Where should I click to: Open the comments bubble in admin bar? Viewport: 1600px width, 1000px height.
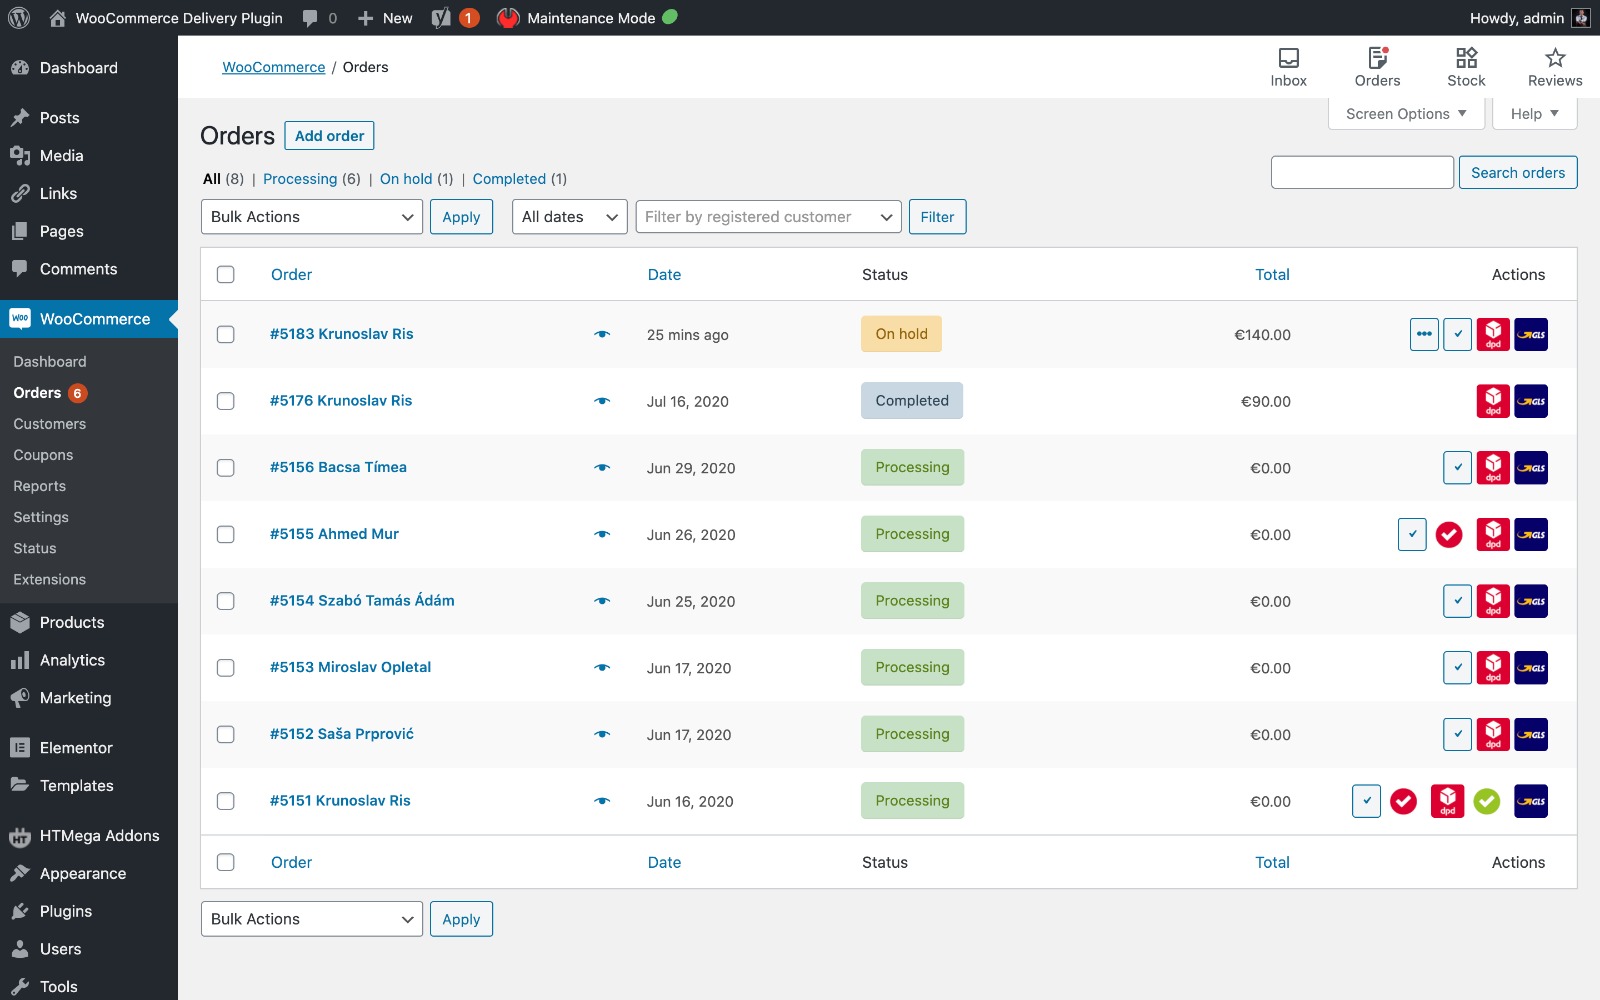click(319, 18)
